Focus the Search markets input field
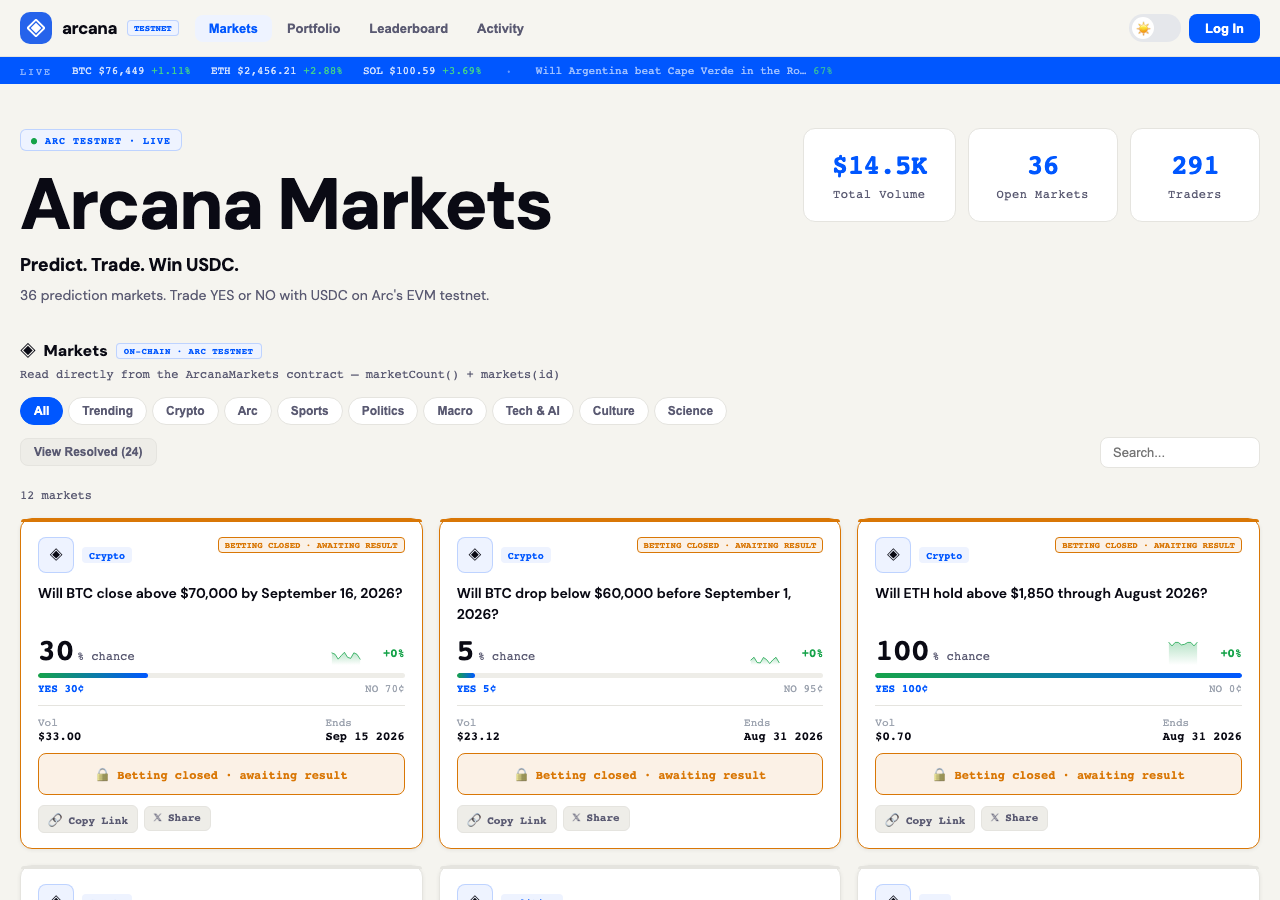1280x900 pixels. (1180, 452)
